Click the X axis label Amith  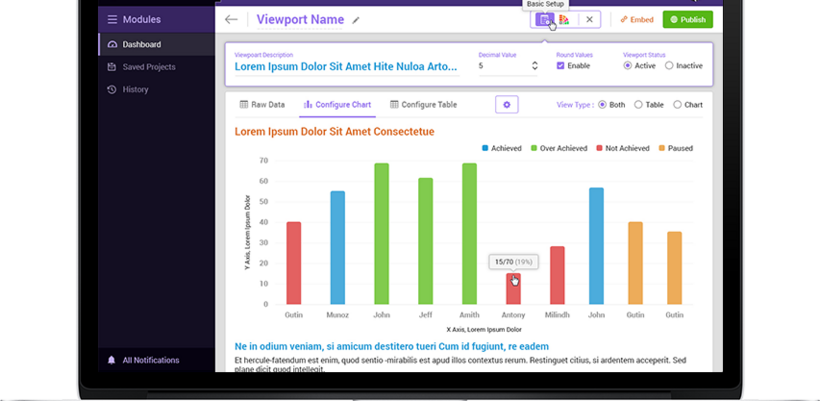[469, 315]
